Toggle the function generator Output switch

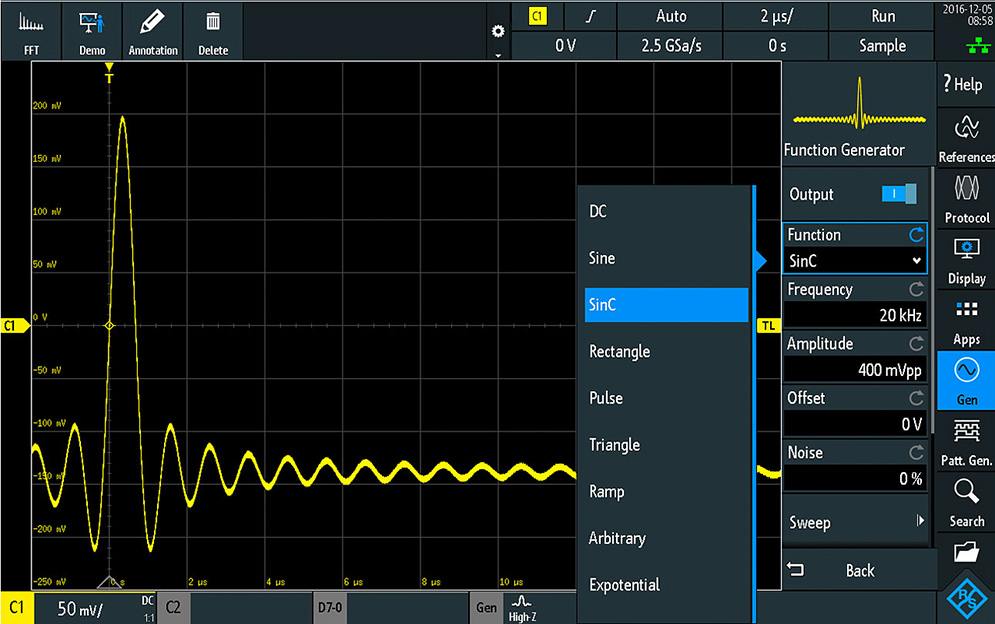point(898,194)
